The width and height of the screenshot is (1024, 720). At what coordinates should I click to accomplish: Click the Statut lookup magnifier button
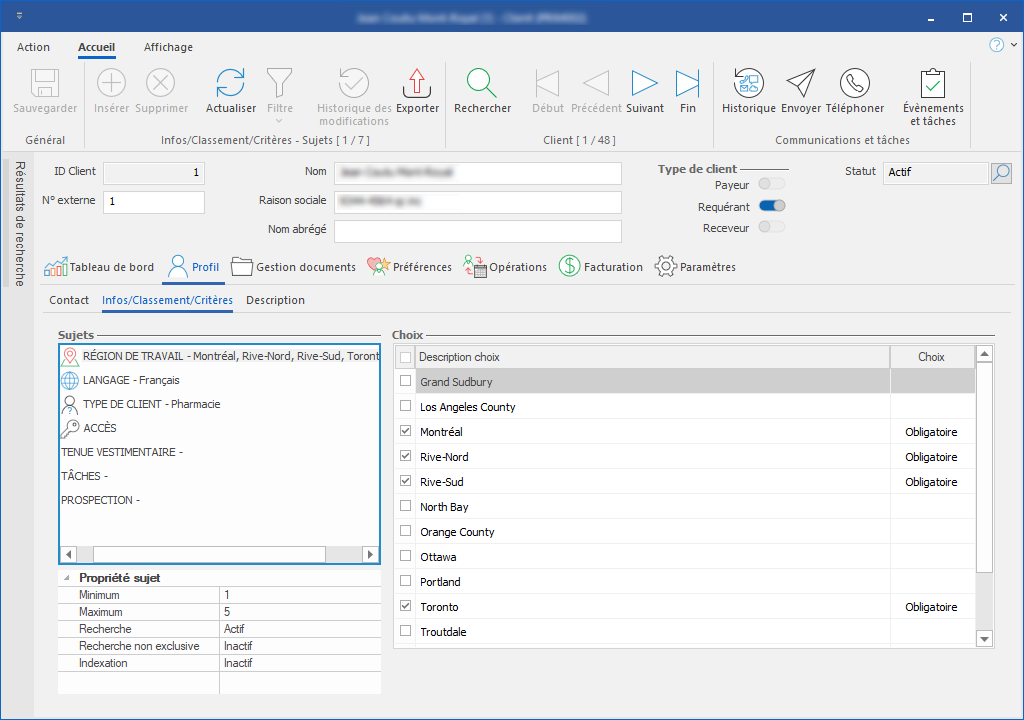pos(1001,173)
